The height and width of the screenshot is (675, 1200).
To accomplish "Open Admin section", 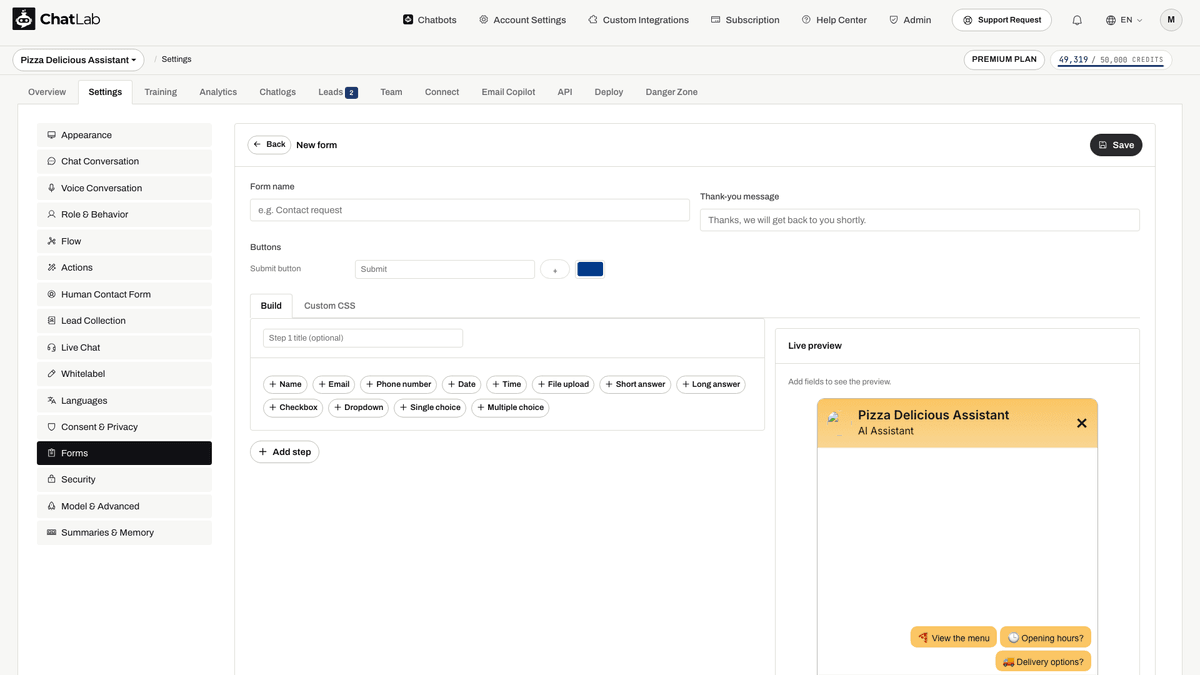I will tap(910, 20).
